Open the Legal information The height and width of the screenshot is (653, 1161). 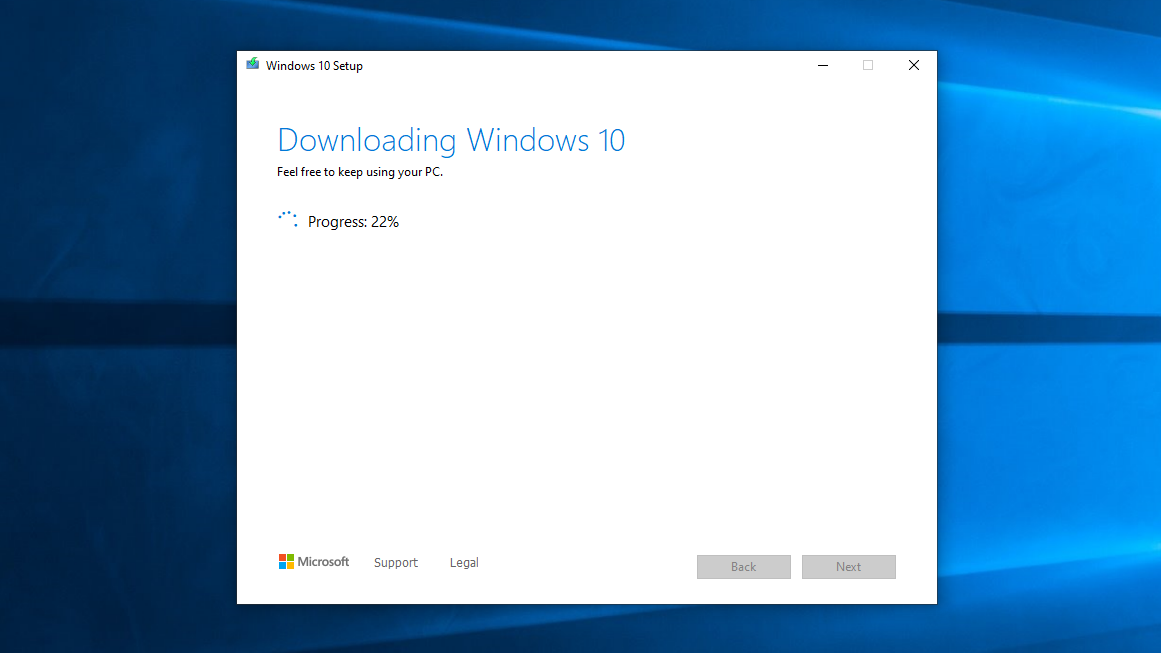click(x=463, y=562)
